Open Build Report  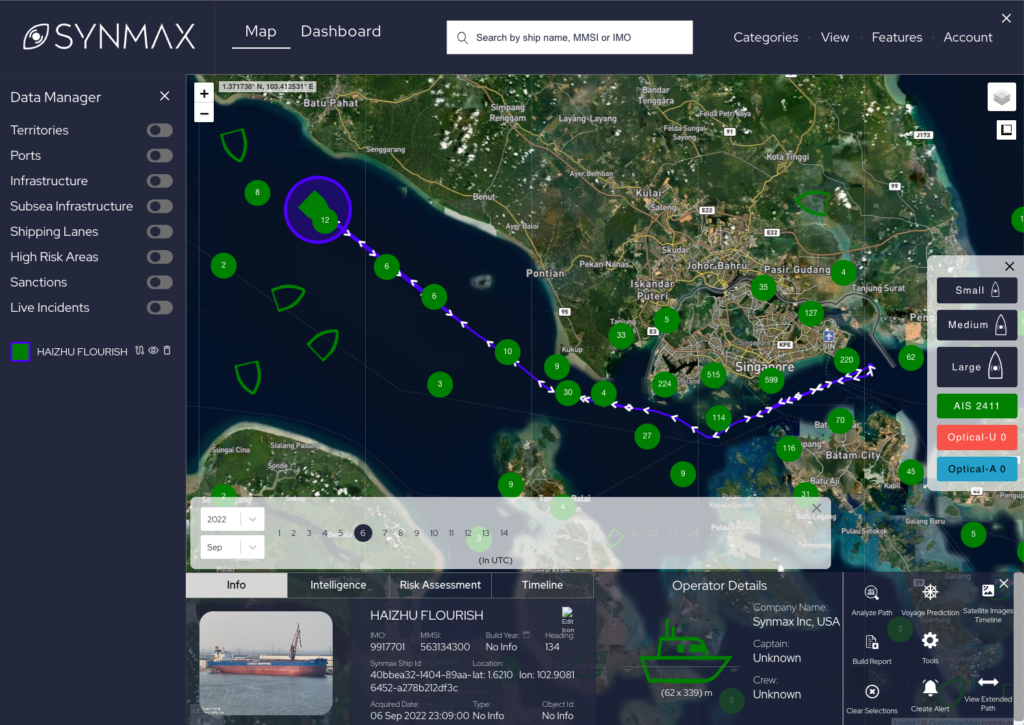click(872, 643)
